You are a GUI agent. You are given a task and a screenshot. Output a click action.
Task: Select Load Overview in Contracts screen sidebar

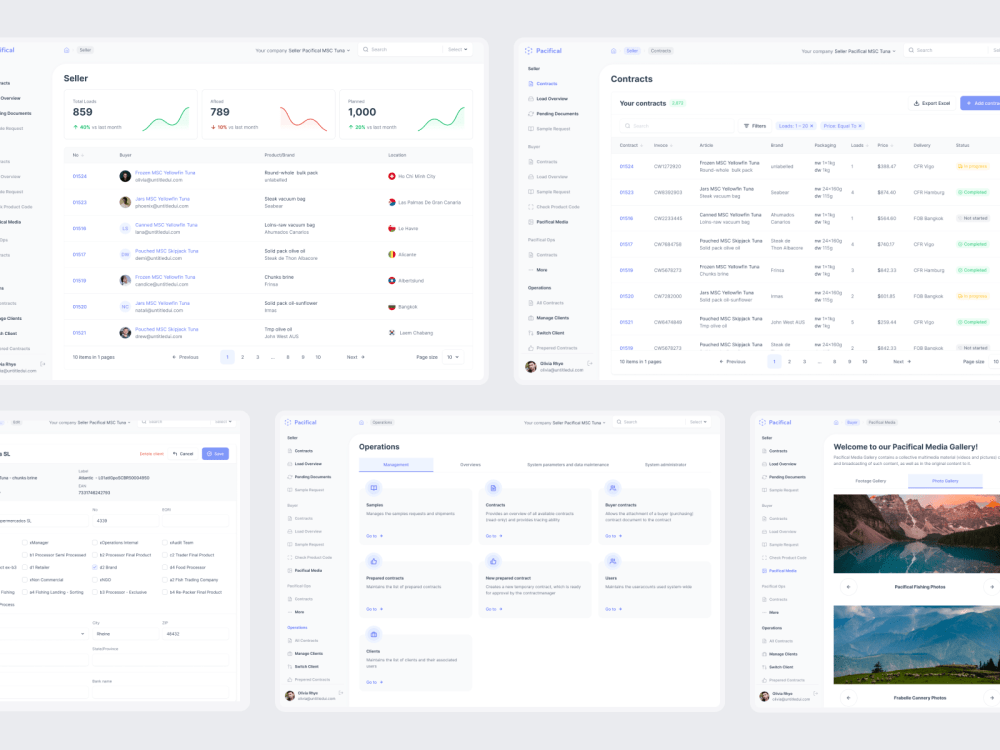tap(552, 99)
